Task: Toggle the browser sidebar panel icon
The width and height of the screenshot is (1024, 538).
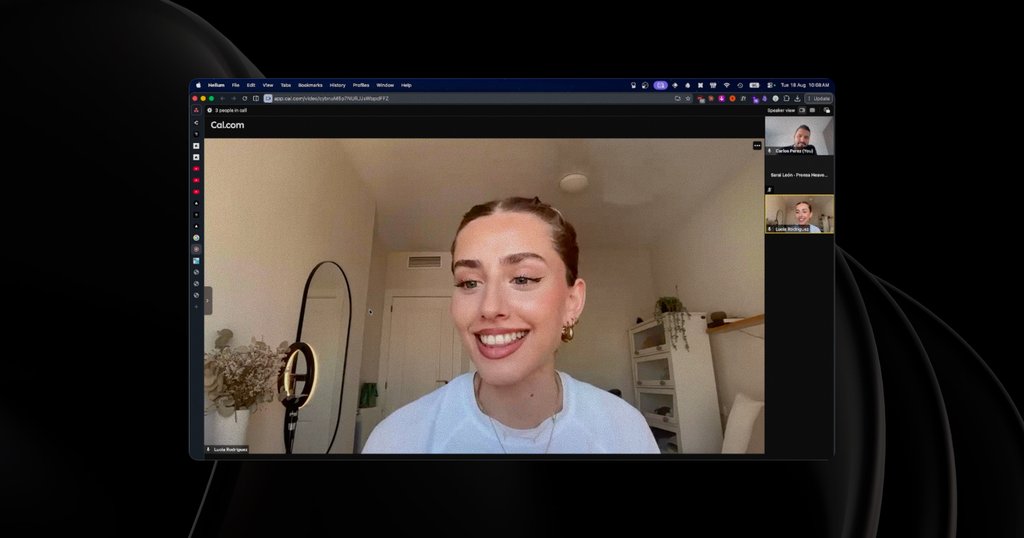Action: coord(256,99)
